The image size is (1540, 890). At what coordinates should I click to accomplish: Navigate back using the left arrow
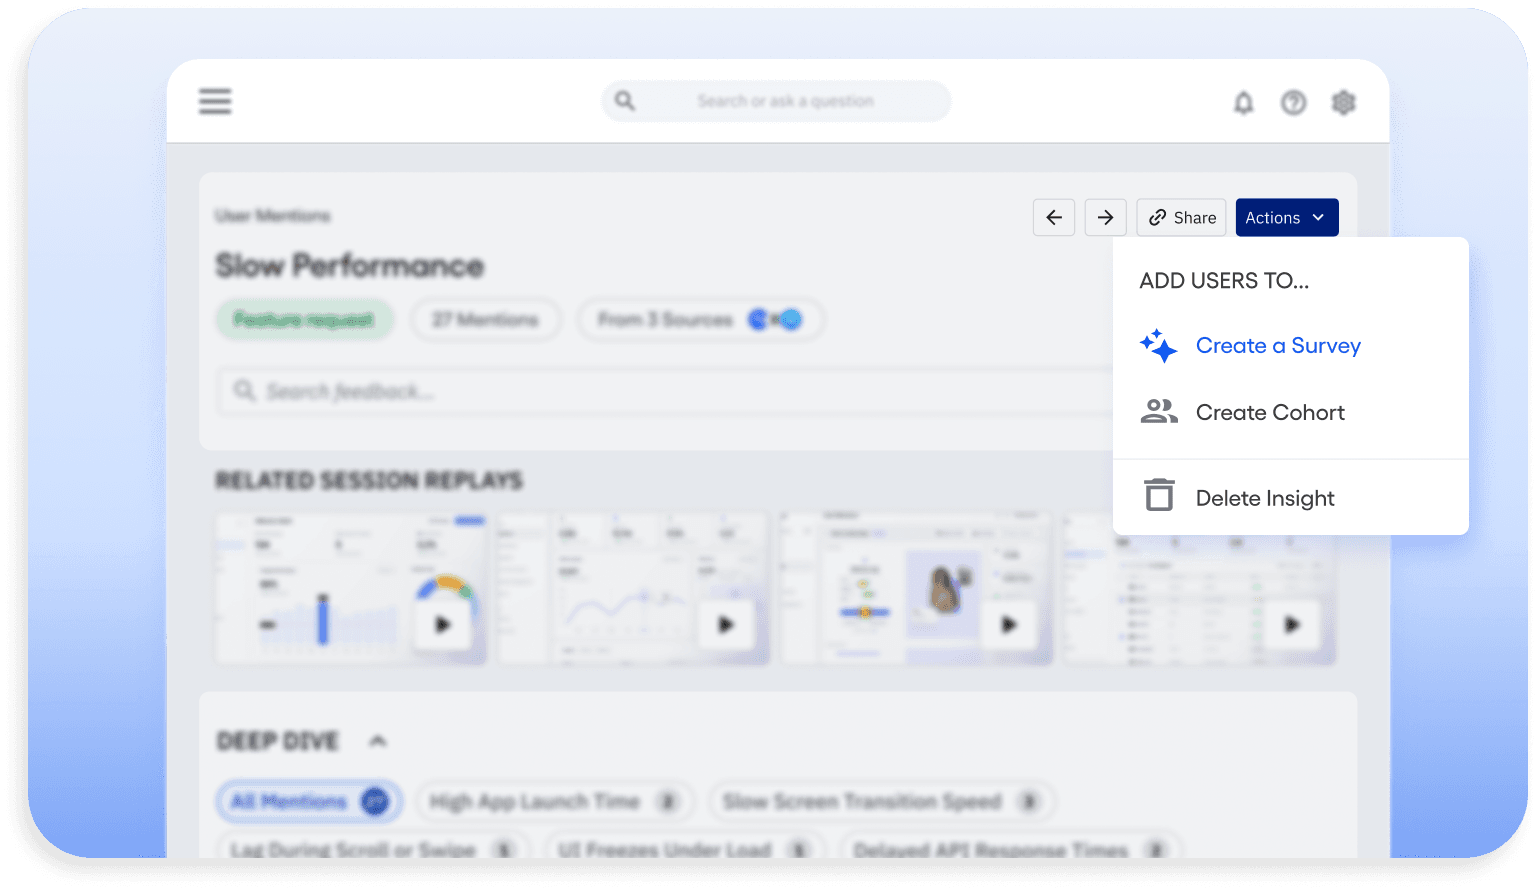click(x=1053, y=217)
